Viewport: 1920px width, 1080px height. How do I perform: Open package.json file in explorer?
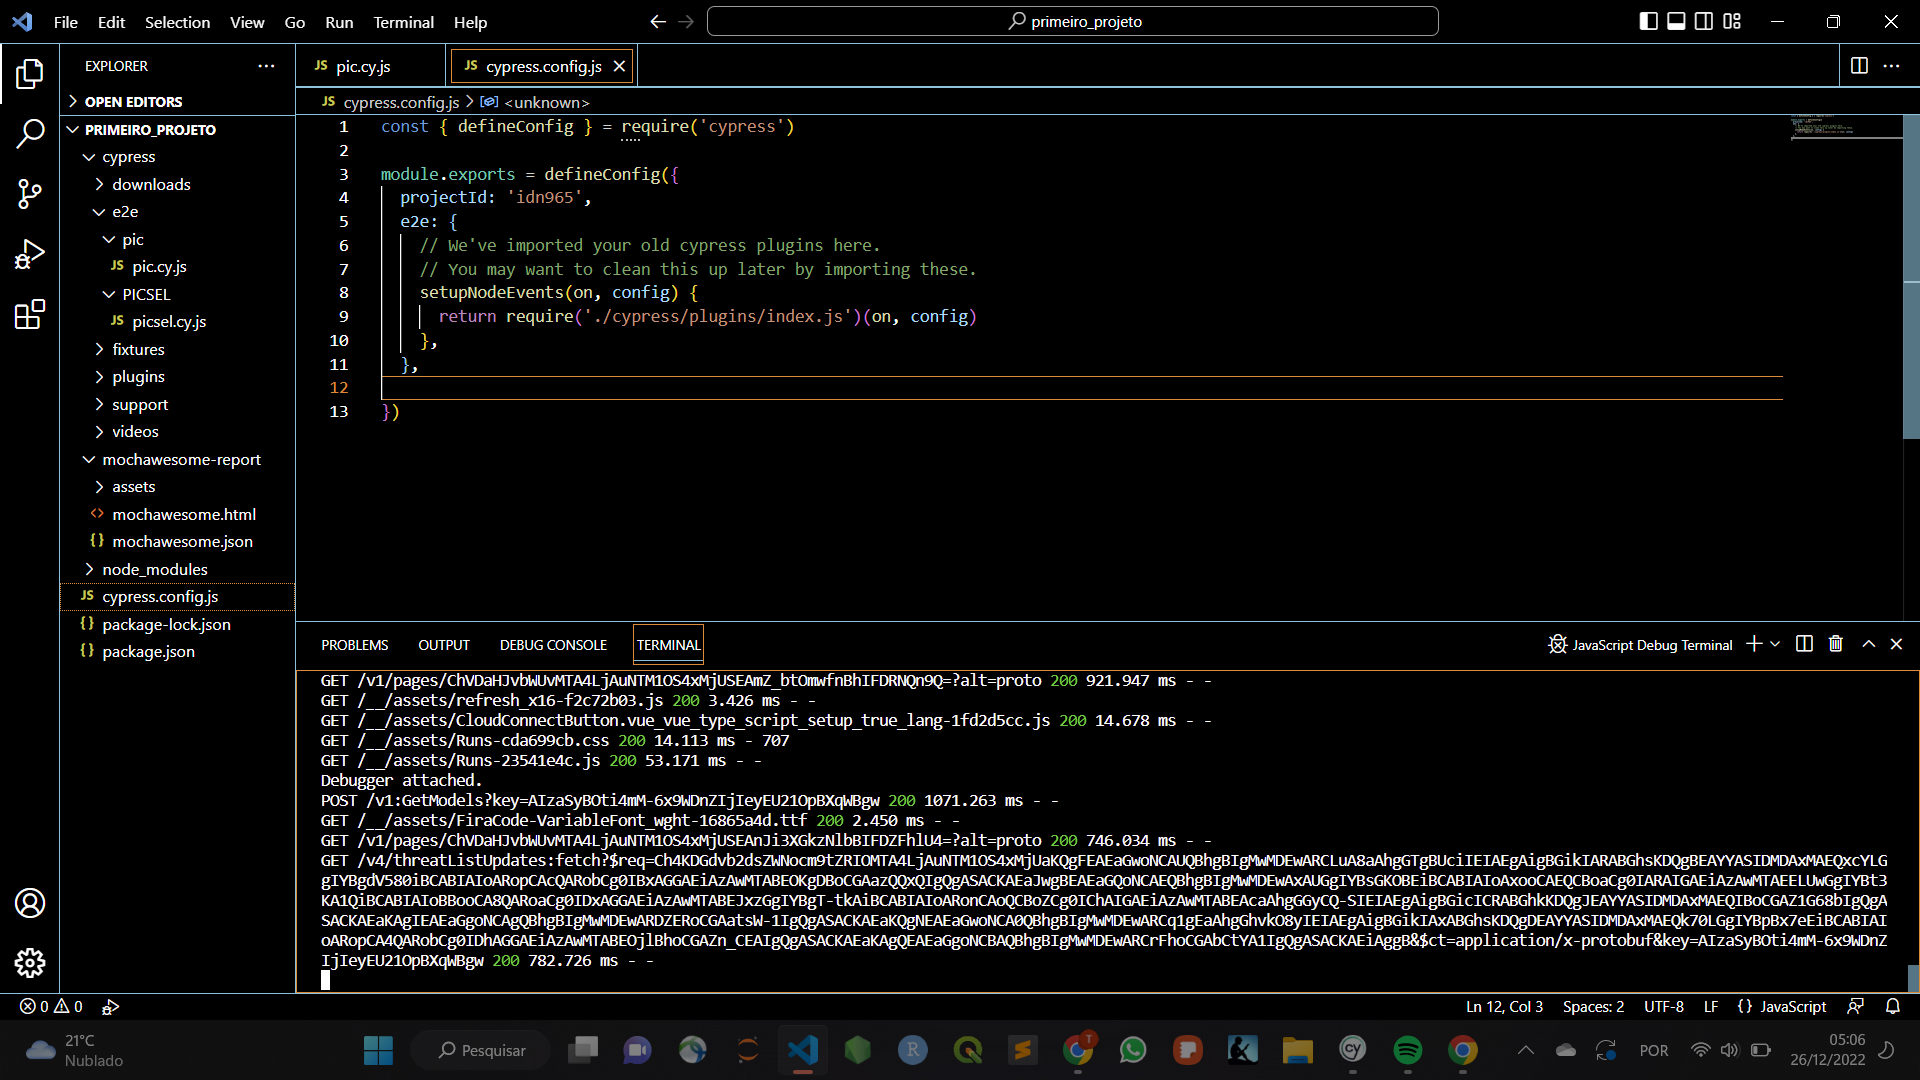tap(148, 652)
